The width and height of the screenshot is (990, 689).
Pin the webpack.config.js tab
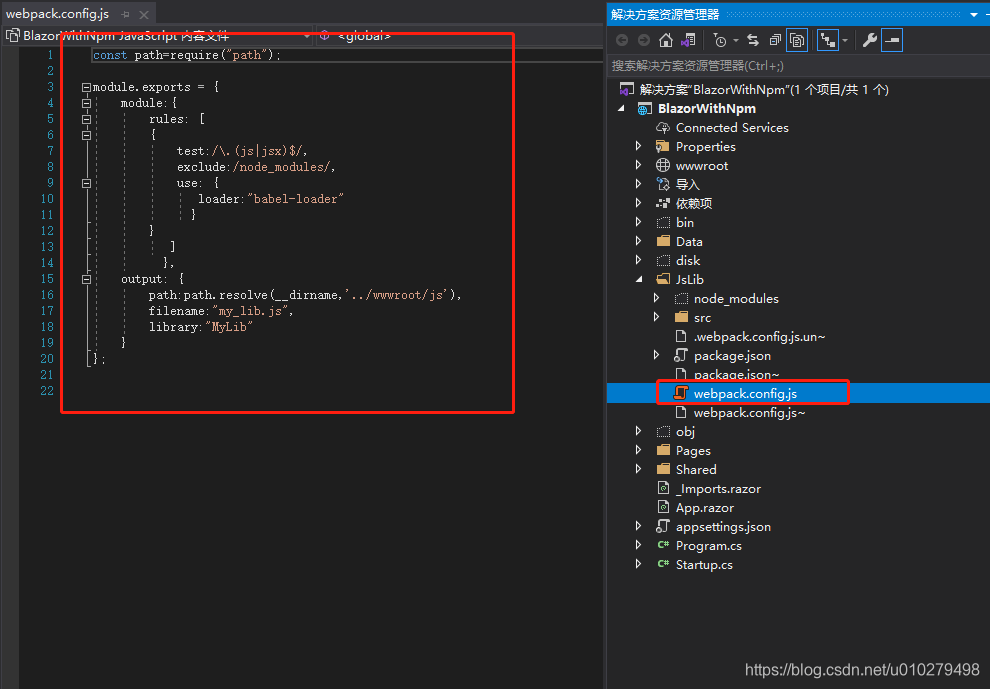click(x=125, y=14)
